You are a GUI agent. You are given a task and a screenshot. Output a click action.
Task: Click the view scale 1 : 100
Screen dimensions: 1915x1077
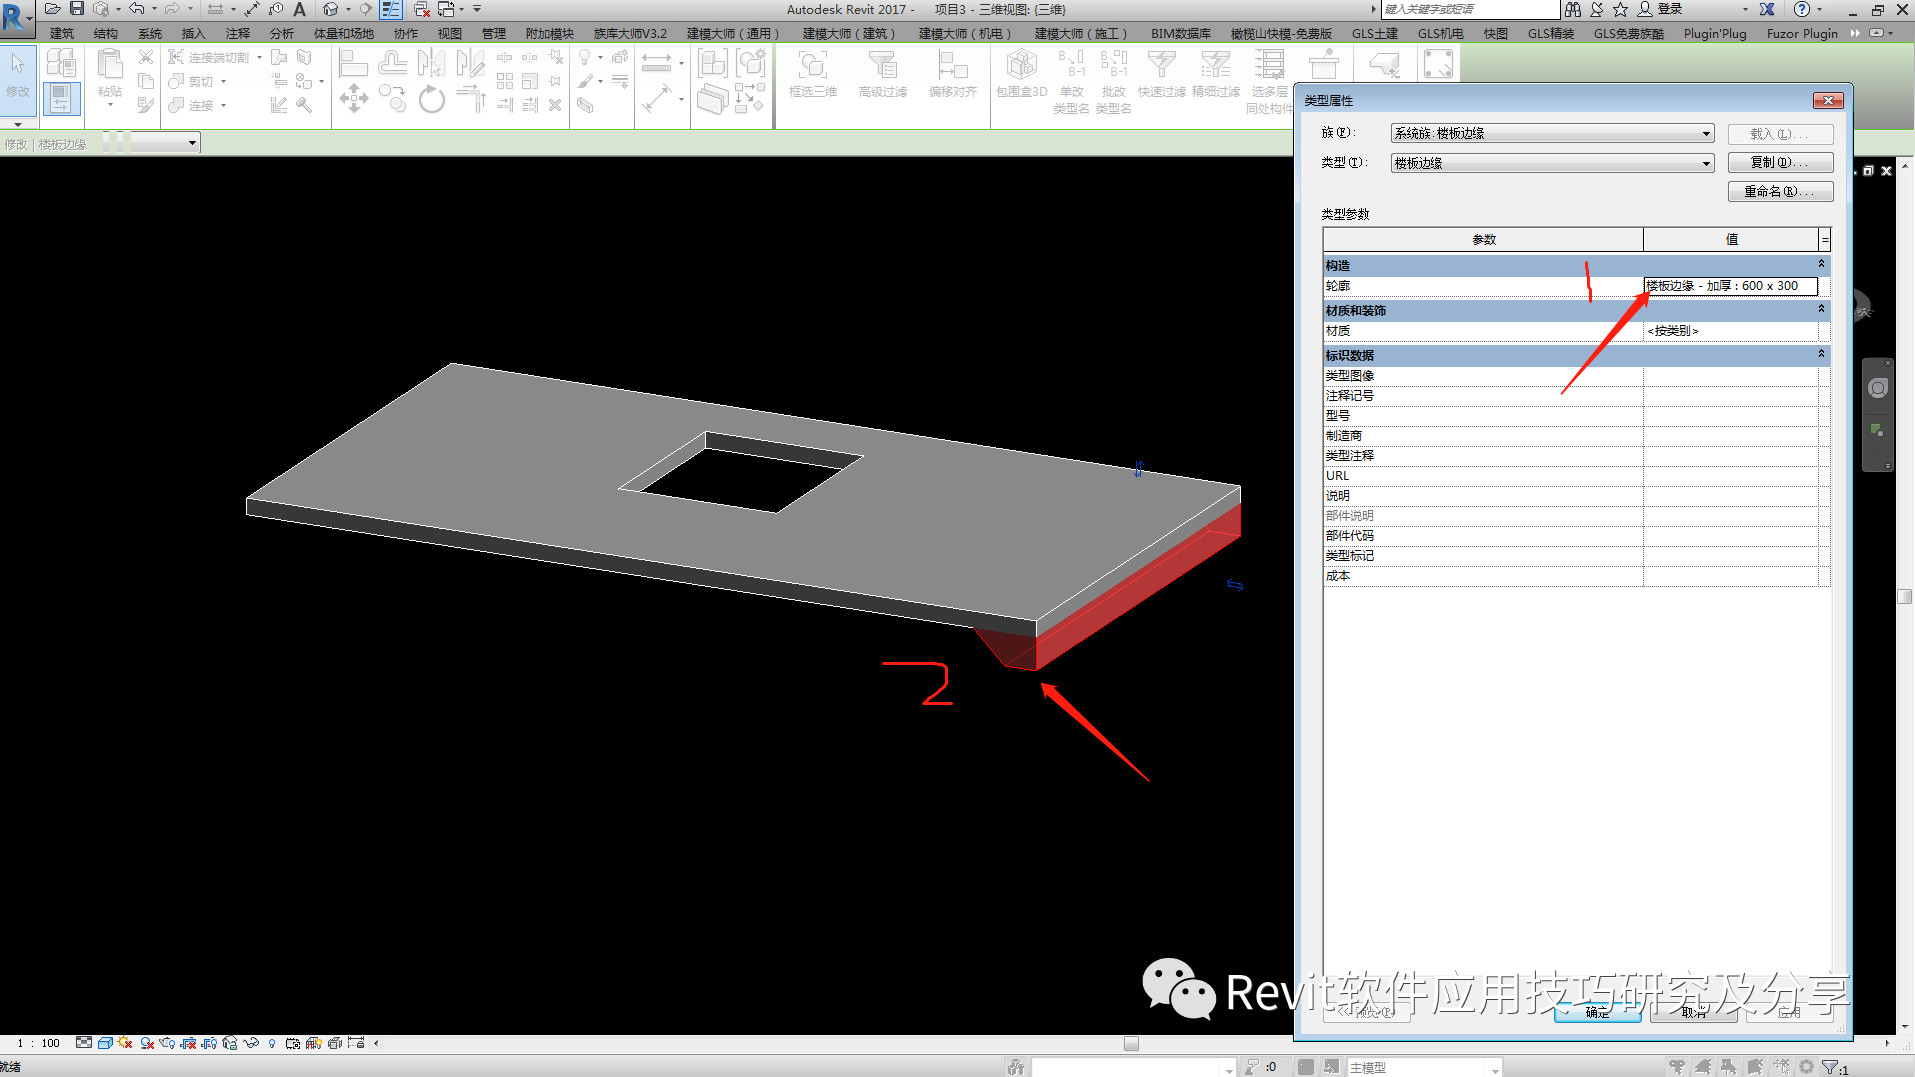pos(39,1043)
